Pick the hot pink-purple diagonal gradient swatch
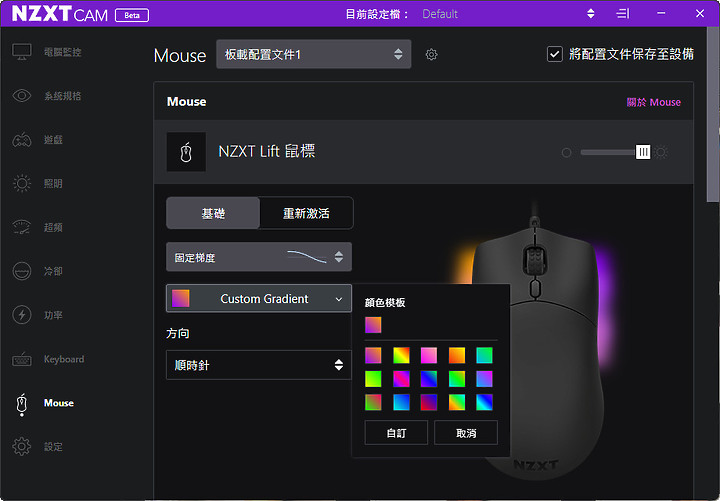720x501 pixels. pyautogui.click(x=401, y=379)
